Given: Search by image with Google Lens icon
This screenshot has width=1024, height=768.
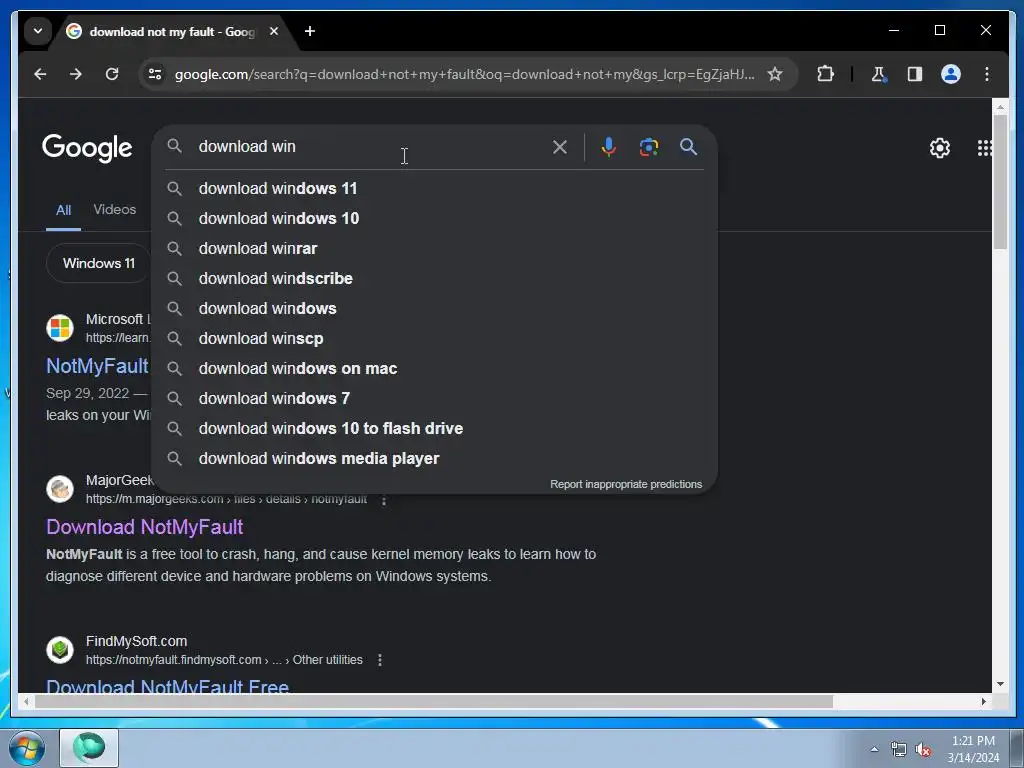Looking at the screenshot, I should (648, 147).
